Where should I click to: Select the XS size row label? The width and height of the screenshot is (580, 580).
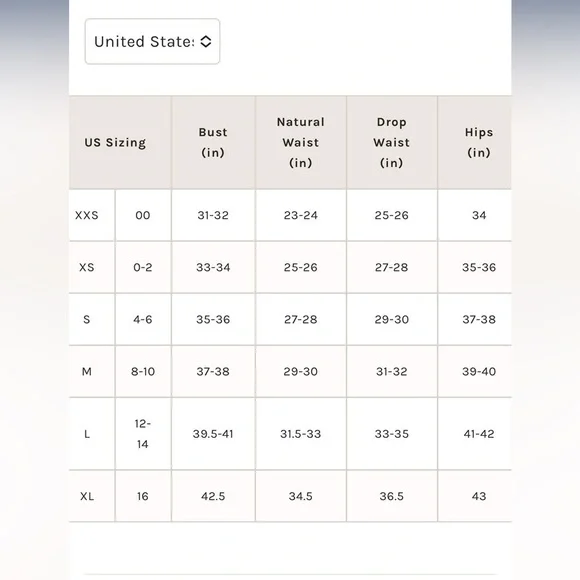pos(87,267)
